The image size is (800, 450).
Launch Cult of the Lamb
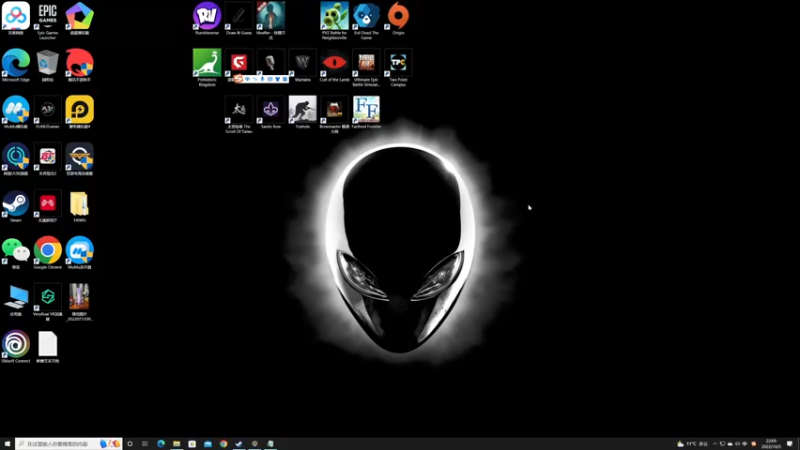tap(334, 65)
